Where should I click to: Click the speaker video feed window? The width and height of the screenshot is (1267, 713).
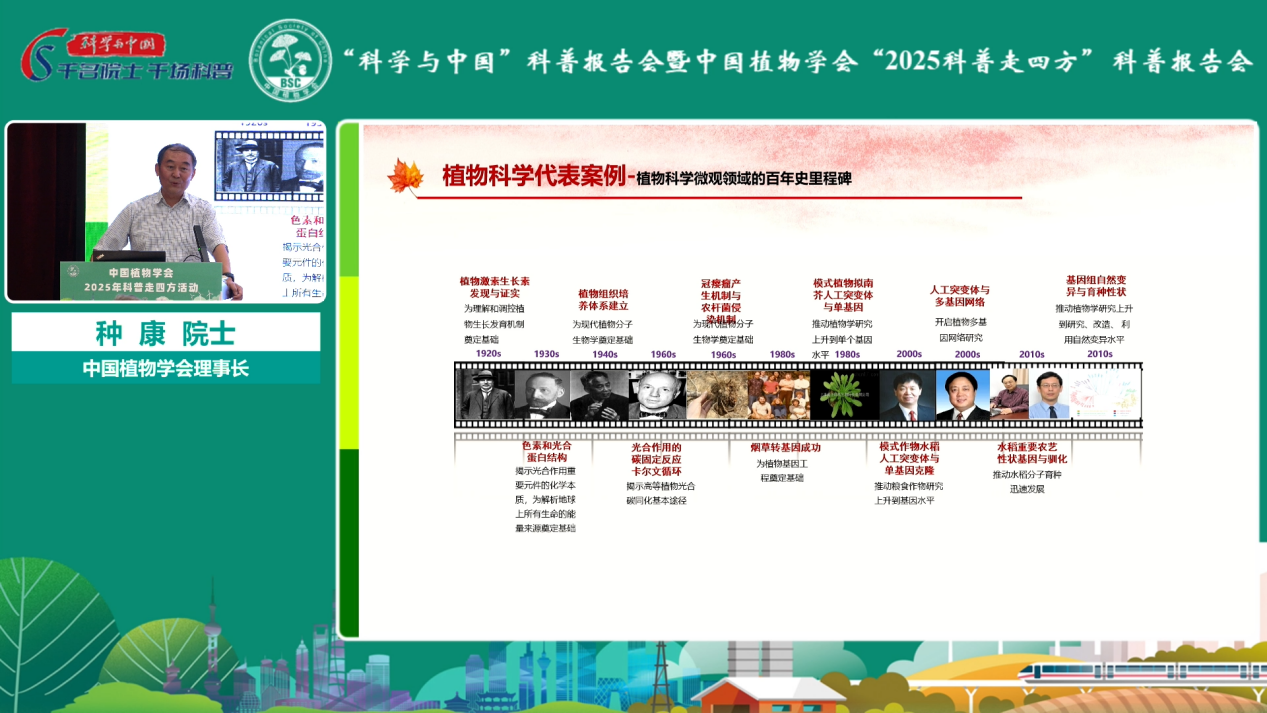166,211
